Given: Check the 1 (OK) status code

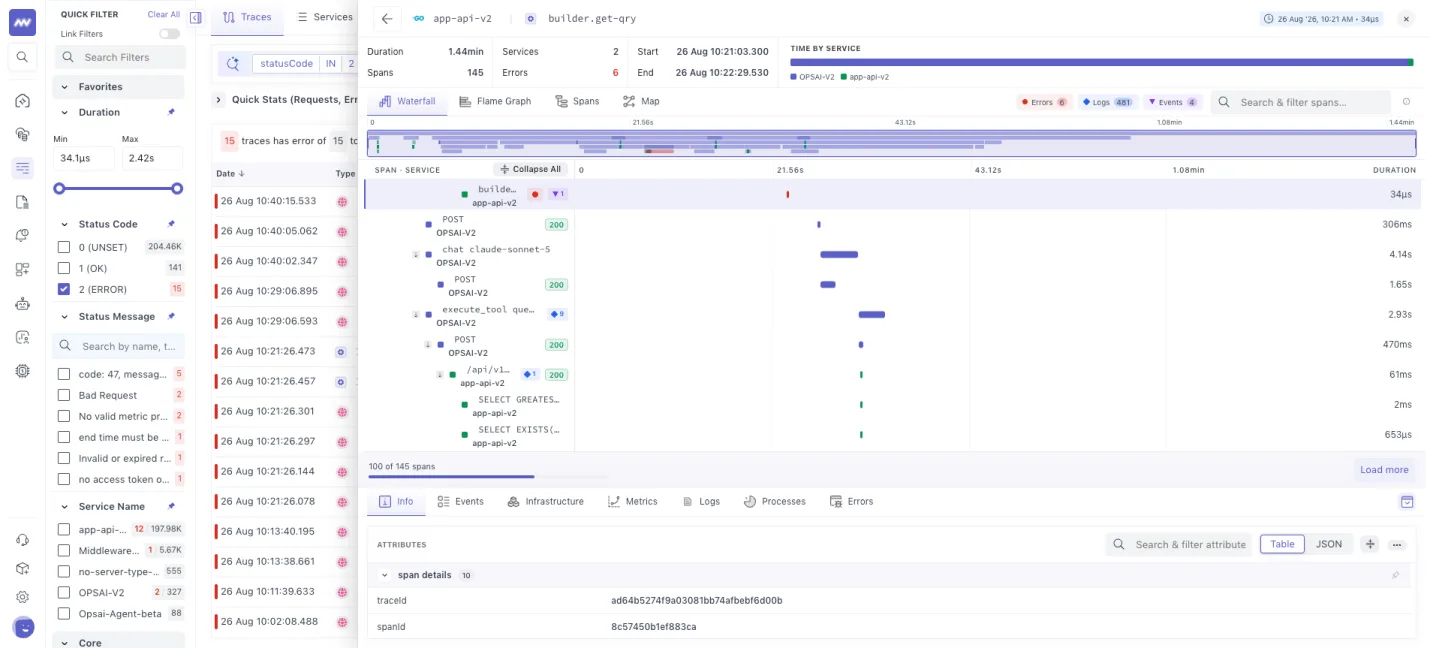Looking at the screenshot, I should 64,268.
